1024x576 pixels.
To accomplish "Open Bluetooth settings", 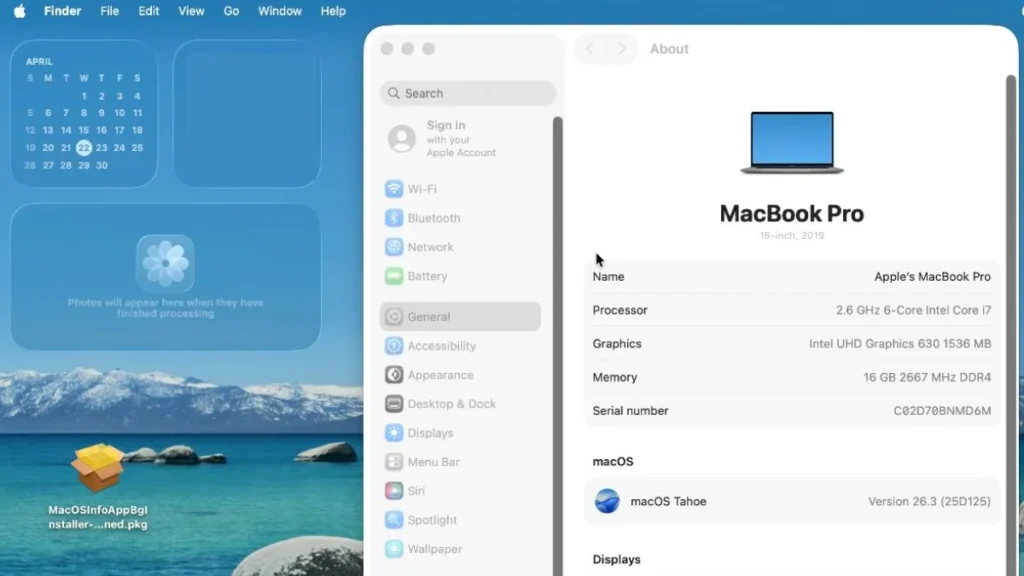I will pyautogui.click(x=430, y=217).
